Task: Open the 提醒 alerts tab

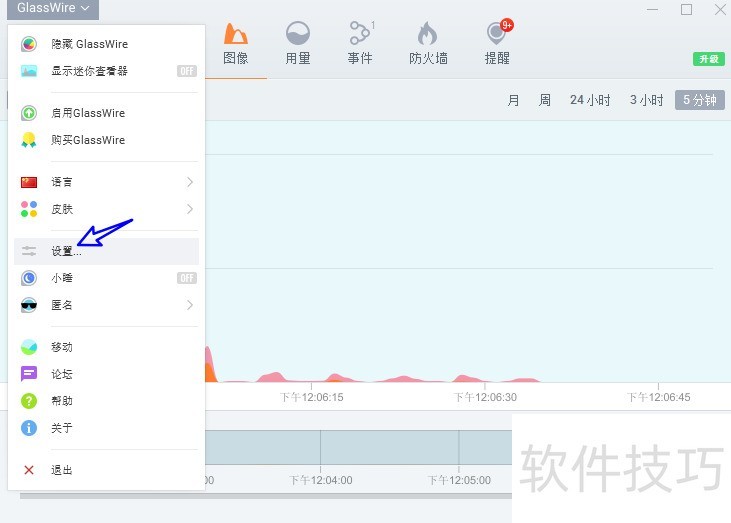Action: pyautogui.click(x=497, y=44)
